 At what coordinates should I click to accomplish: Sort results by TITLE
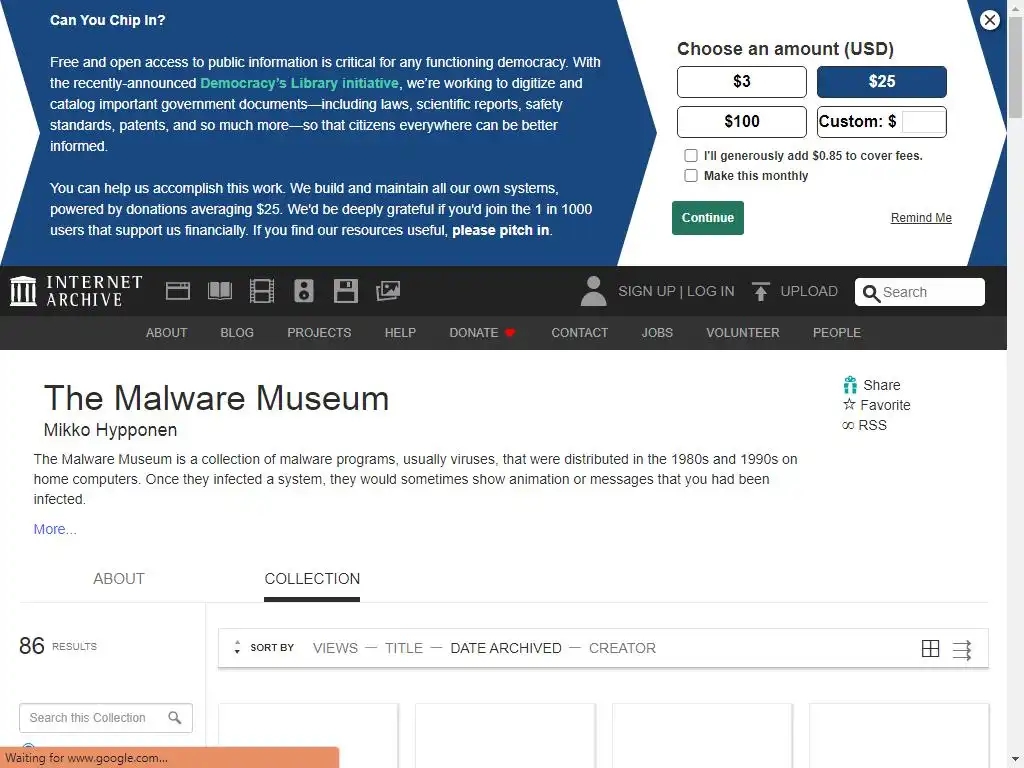click(x=404, y=648)
